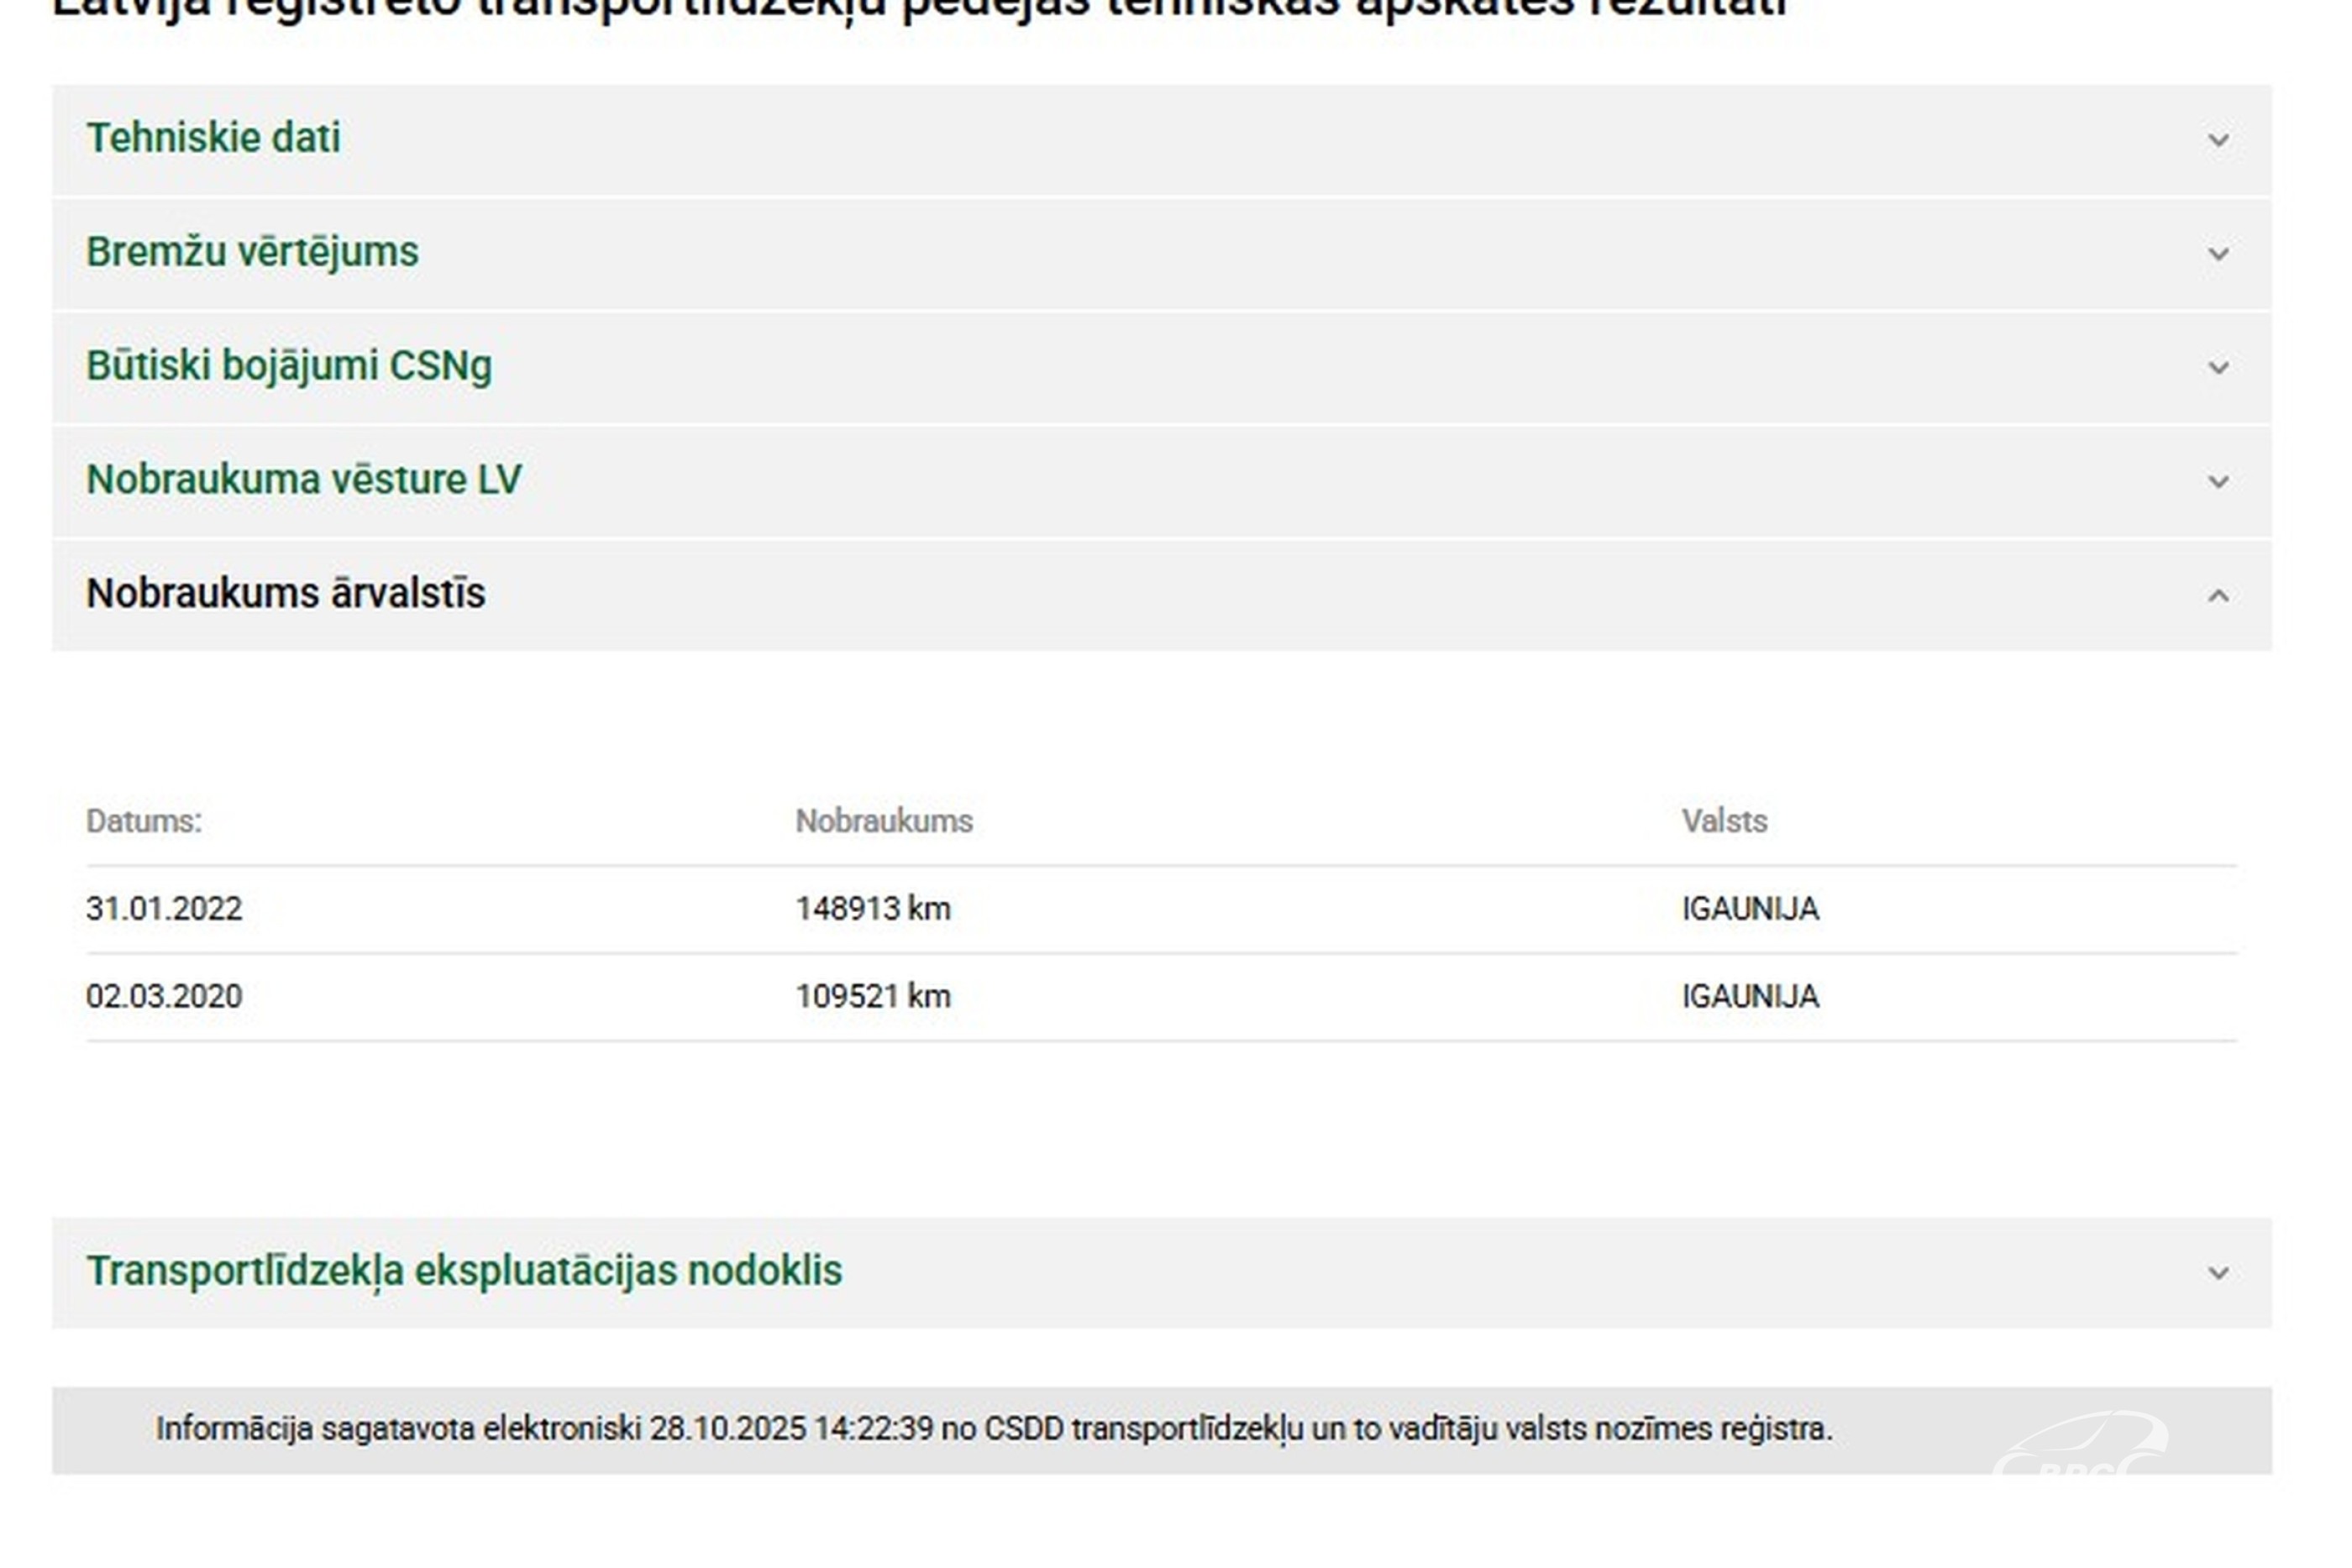Select the 02.03.2020 date cell
The image size is (2352, 1568).
click(164, 997)
